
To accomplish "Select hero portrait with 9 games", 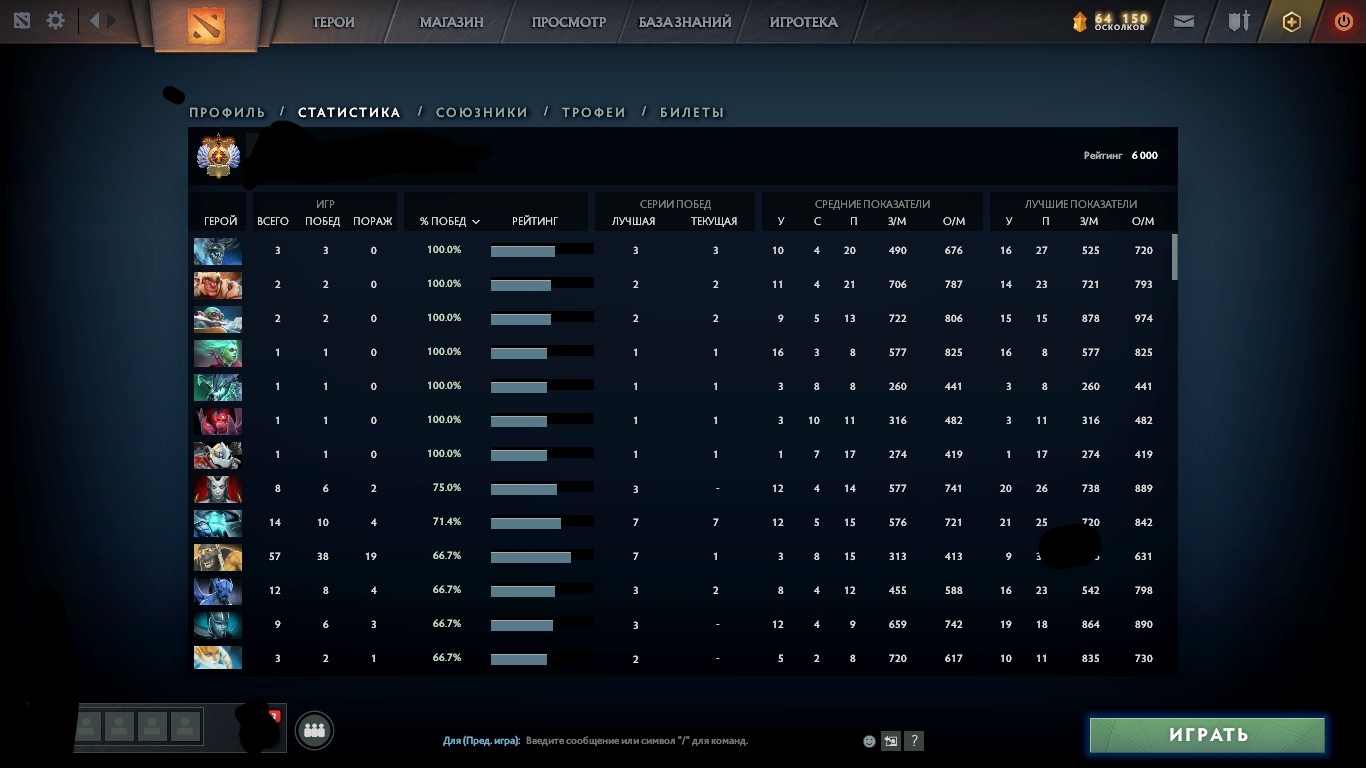I will [217, 625].
